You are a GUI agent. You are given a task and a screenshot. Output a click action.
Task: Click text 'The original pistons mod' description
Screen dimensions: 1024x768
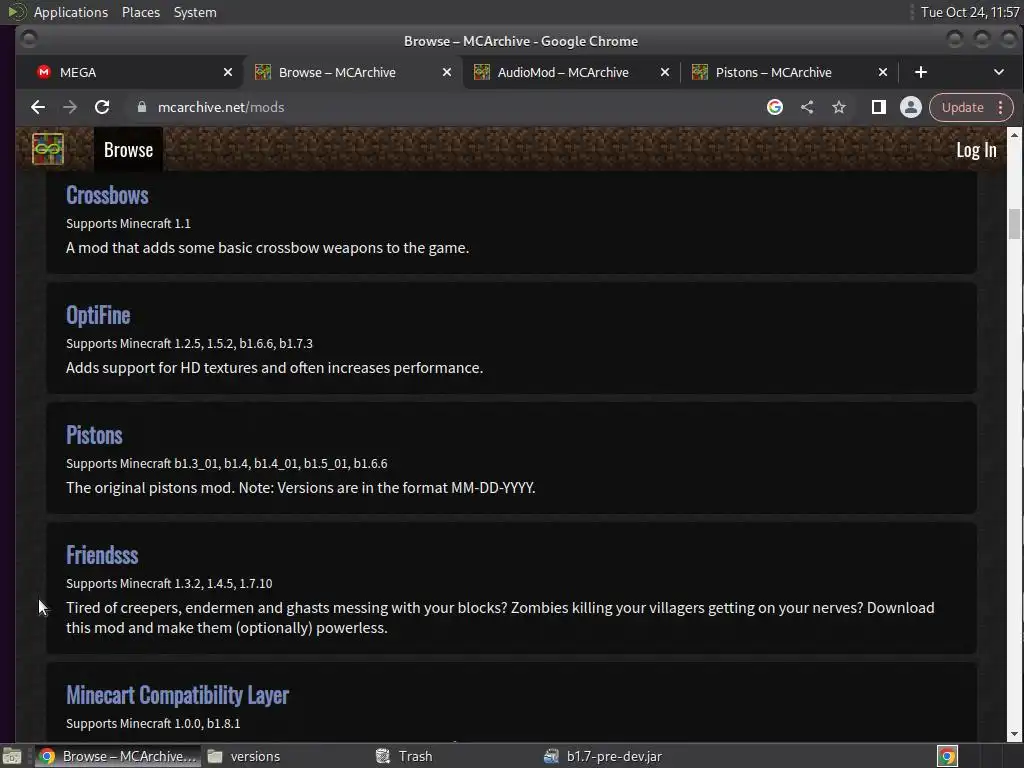coord(300,488)
